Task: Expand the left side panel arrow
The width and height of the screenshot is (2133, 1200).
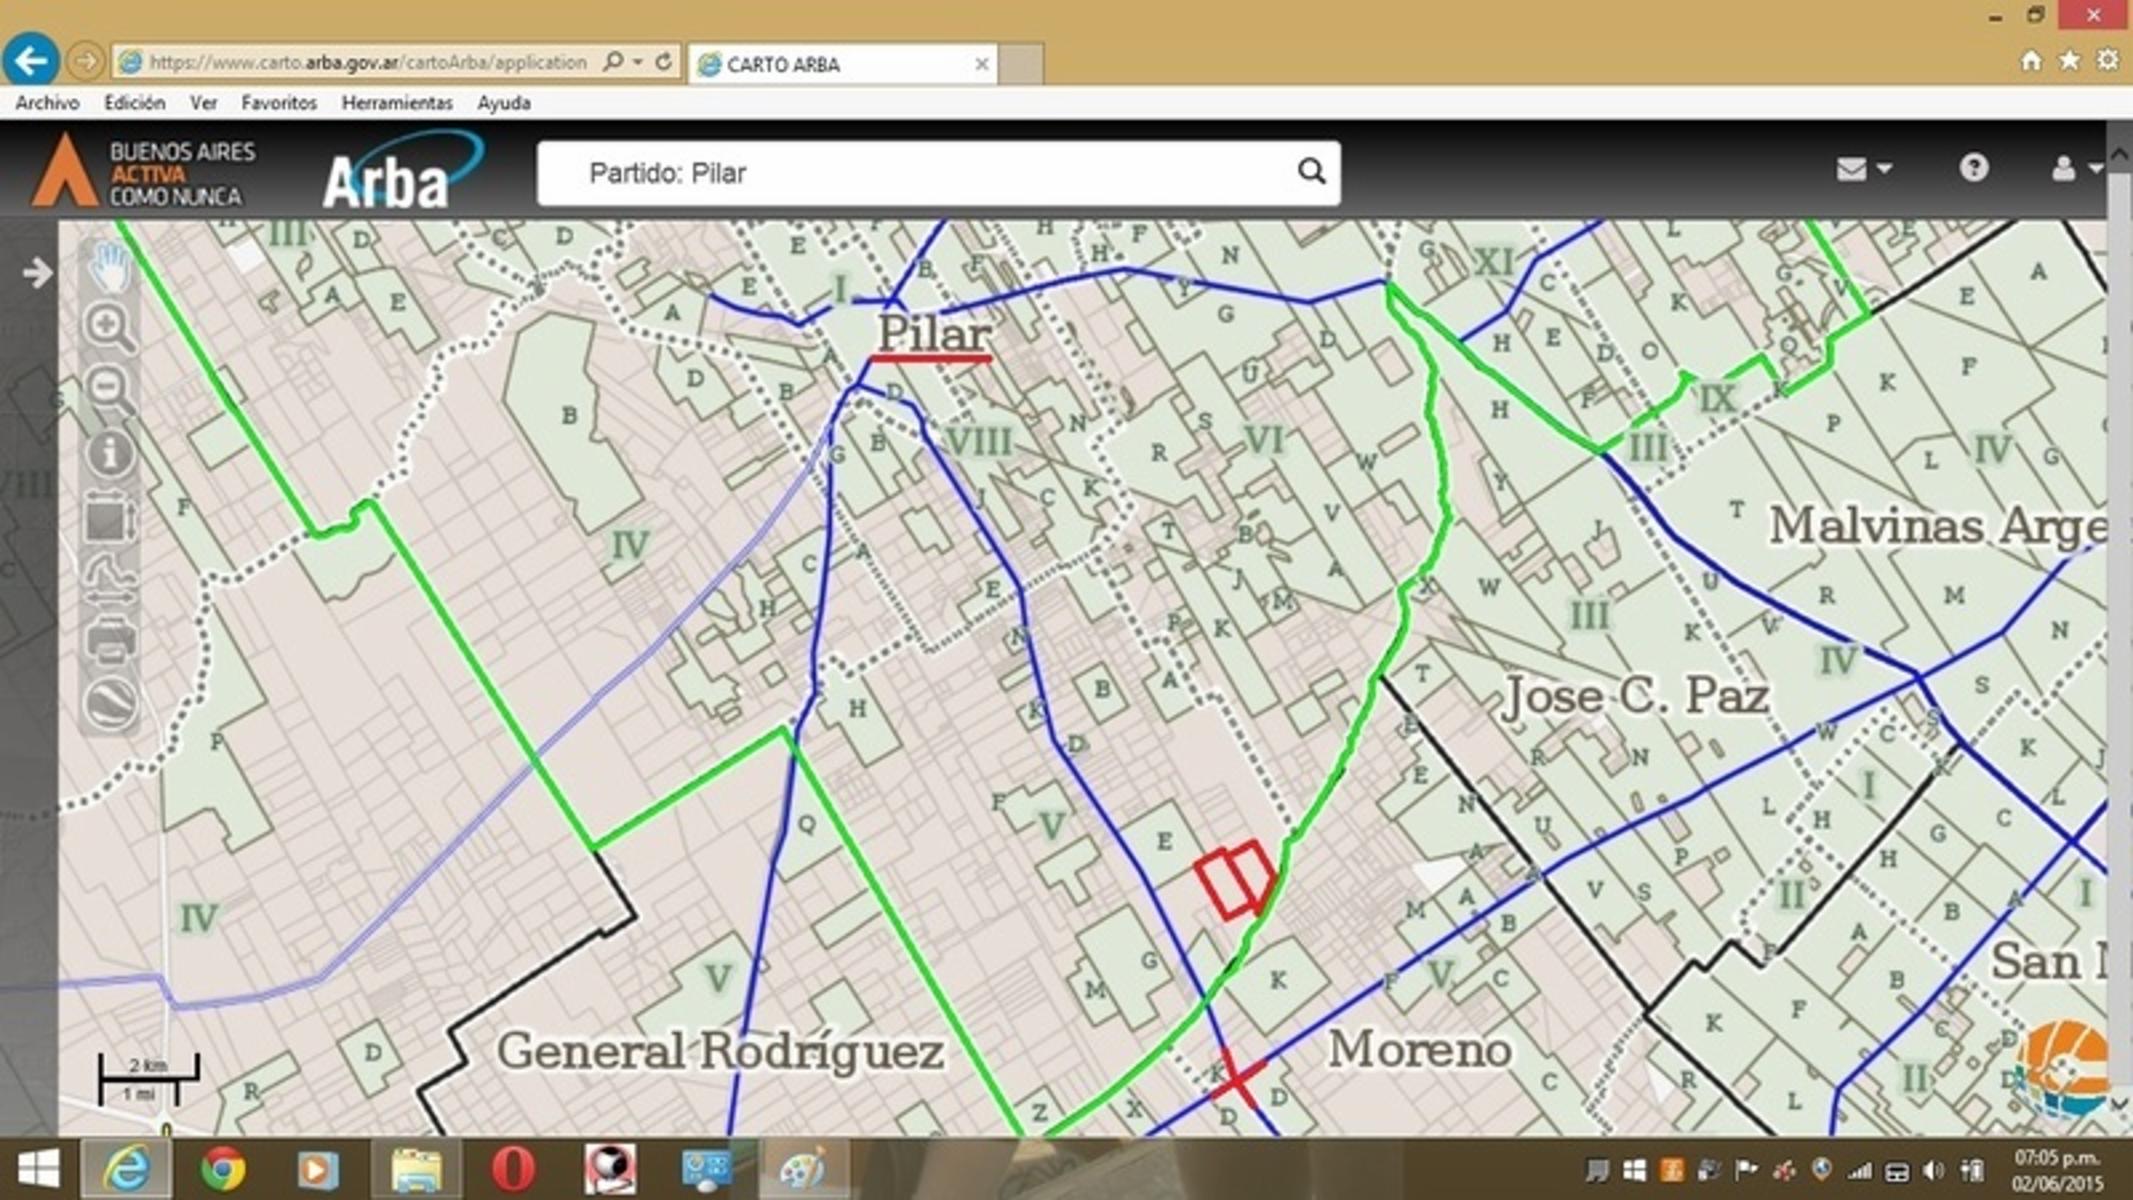Action: (37, 272)
